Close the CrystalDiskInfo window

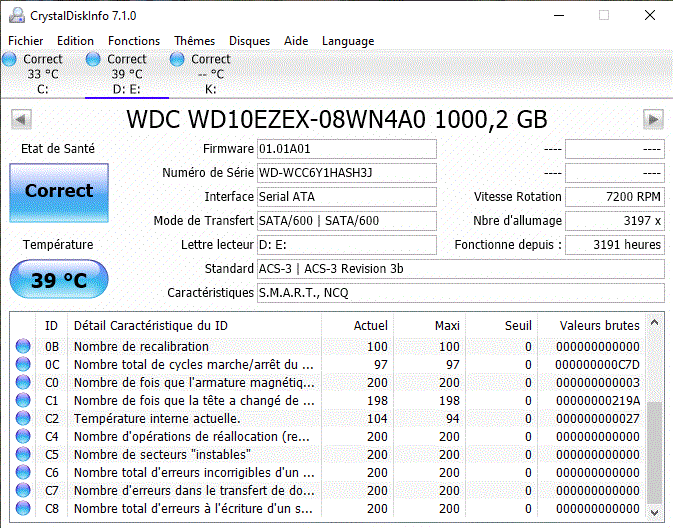click(650, 15)
